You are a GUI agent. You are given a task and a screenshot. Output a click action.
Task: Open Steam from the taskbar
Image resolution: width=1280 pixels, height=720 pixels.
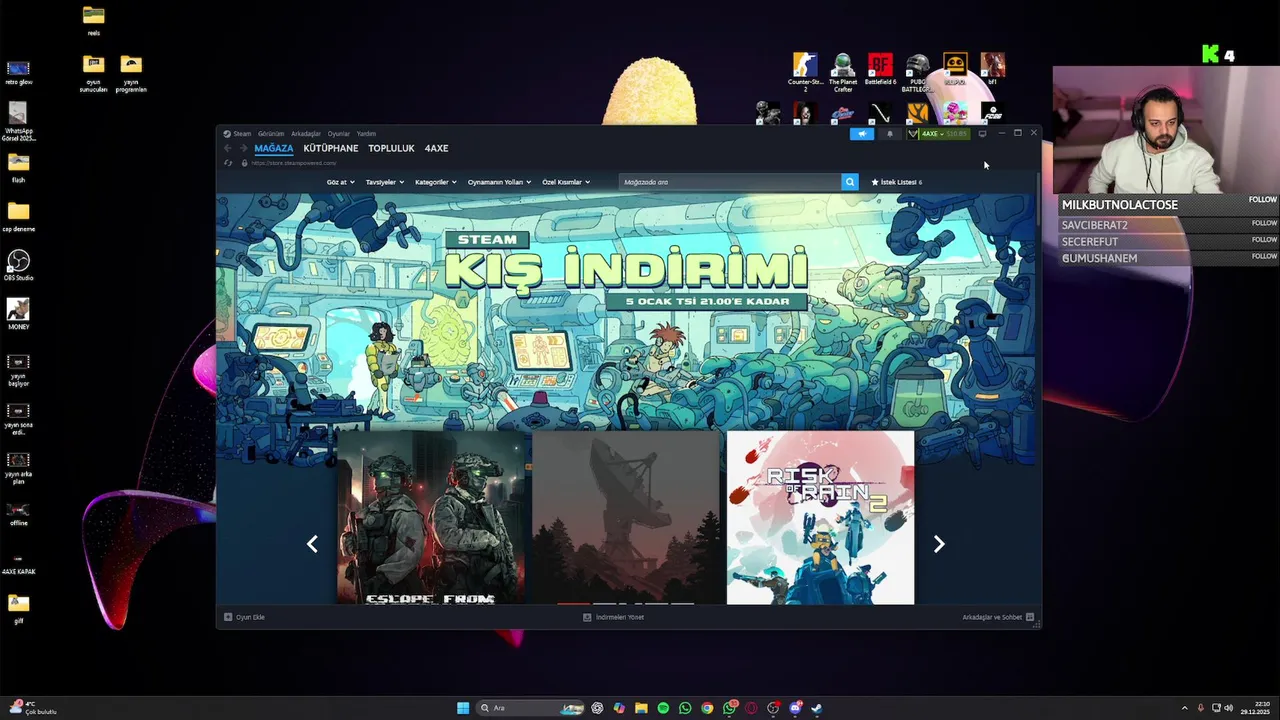click(x=817, y=708)
